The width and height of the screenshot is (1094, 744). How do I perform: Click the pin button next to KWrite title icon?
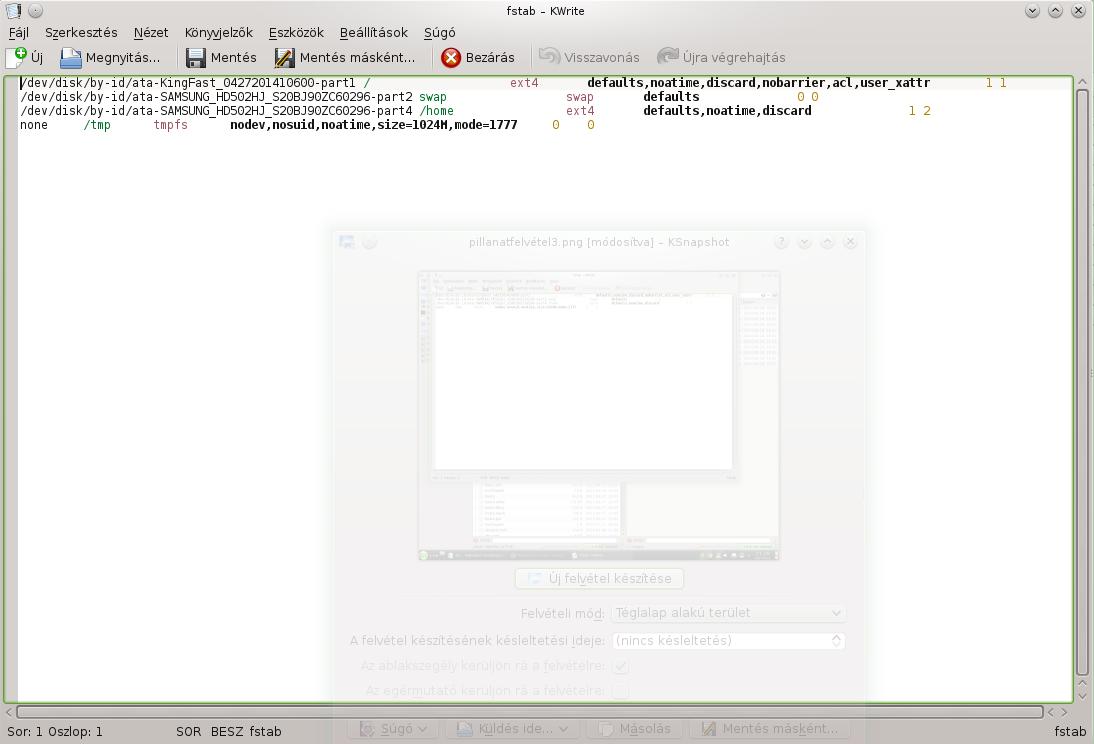[x=36, y=10]
